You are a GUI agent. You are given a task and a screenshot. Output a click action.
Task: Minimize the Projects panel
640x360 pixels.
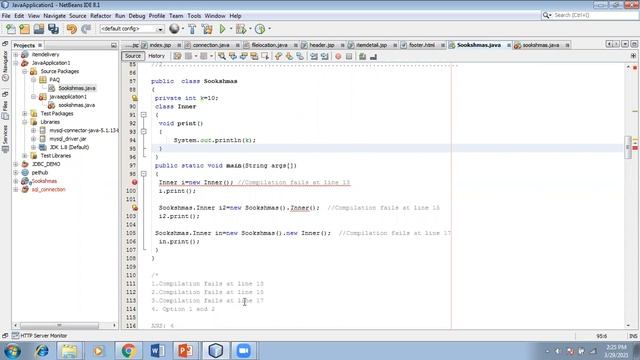[x=113, y=45]
